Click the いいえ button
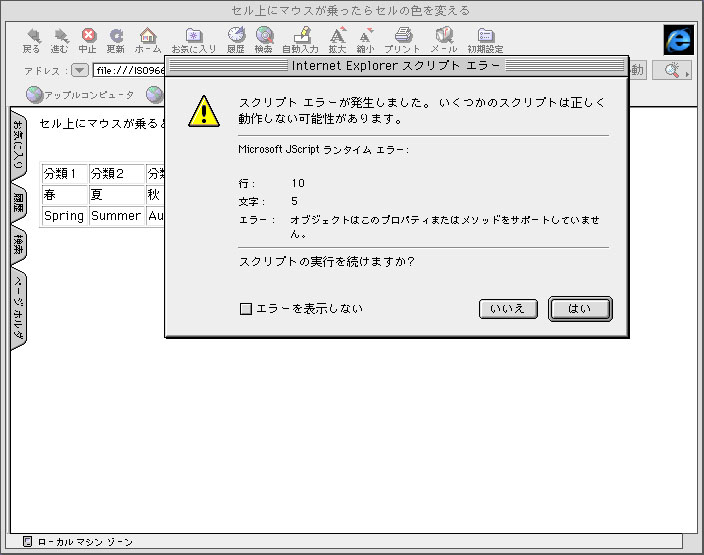Image resolution: width=704 pixels, height=555 pixels. point(508,309)
